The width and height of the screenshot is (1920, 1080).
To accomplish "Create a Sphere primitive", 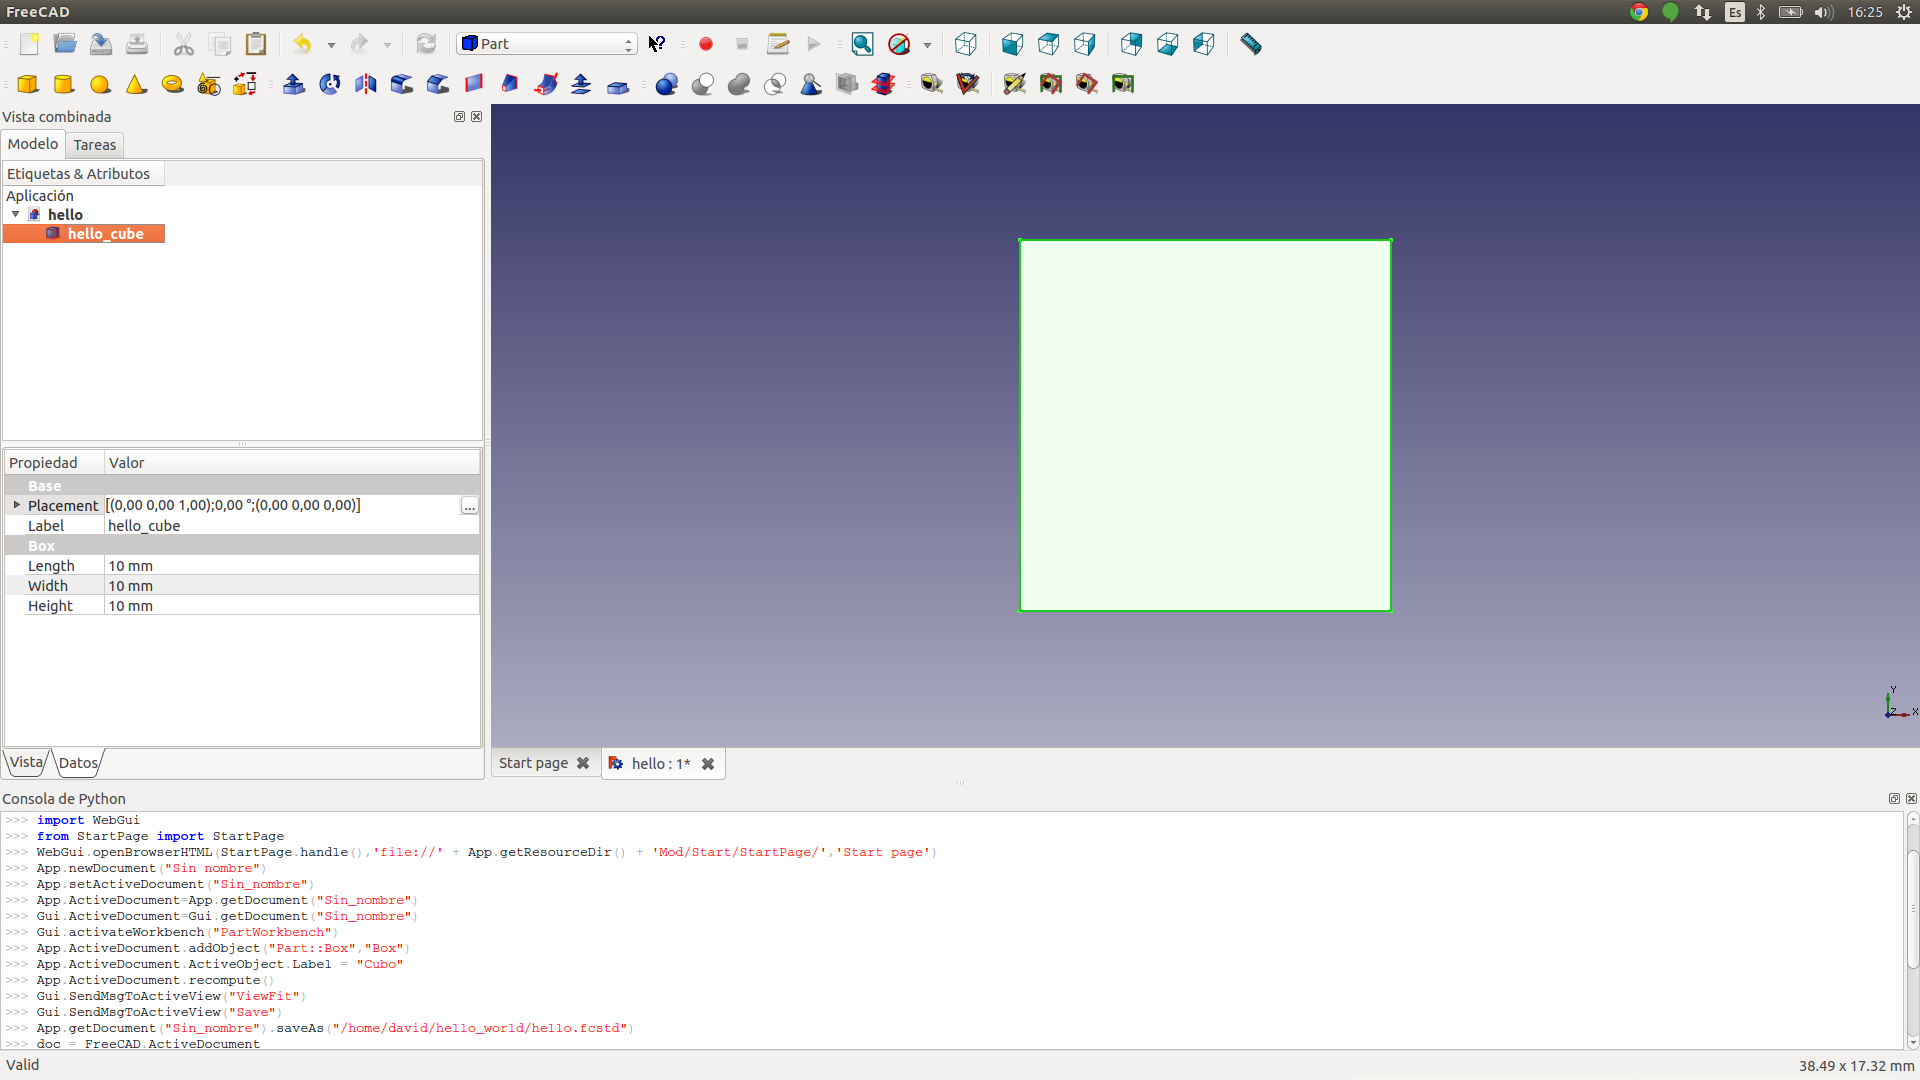I will point(100,84).
